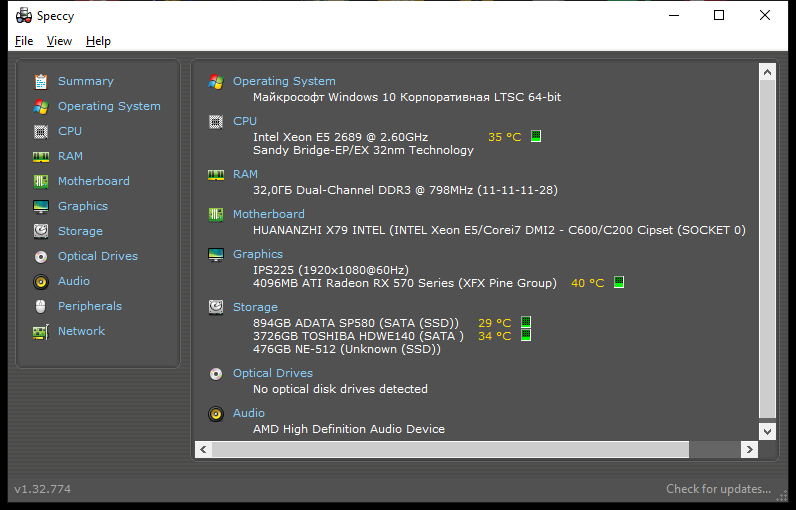Click the horizontal scrollbar right arrow
This screenshot has width=796, height=510.
tap(749, 450)
